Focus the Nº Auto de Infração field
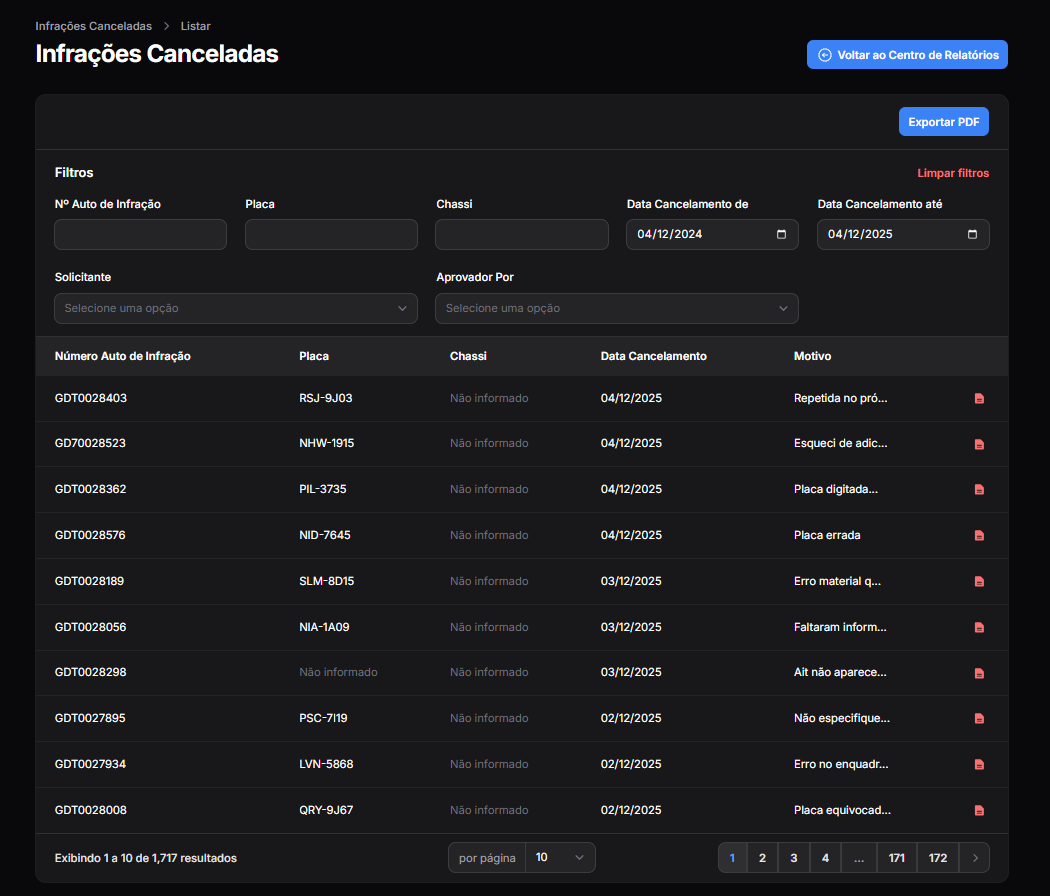 (x=140, y=235)
